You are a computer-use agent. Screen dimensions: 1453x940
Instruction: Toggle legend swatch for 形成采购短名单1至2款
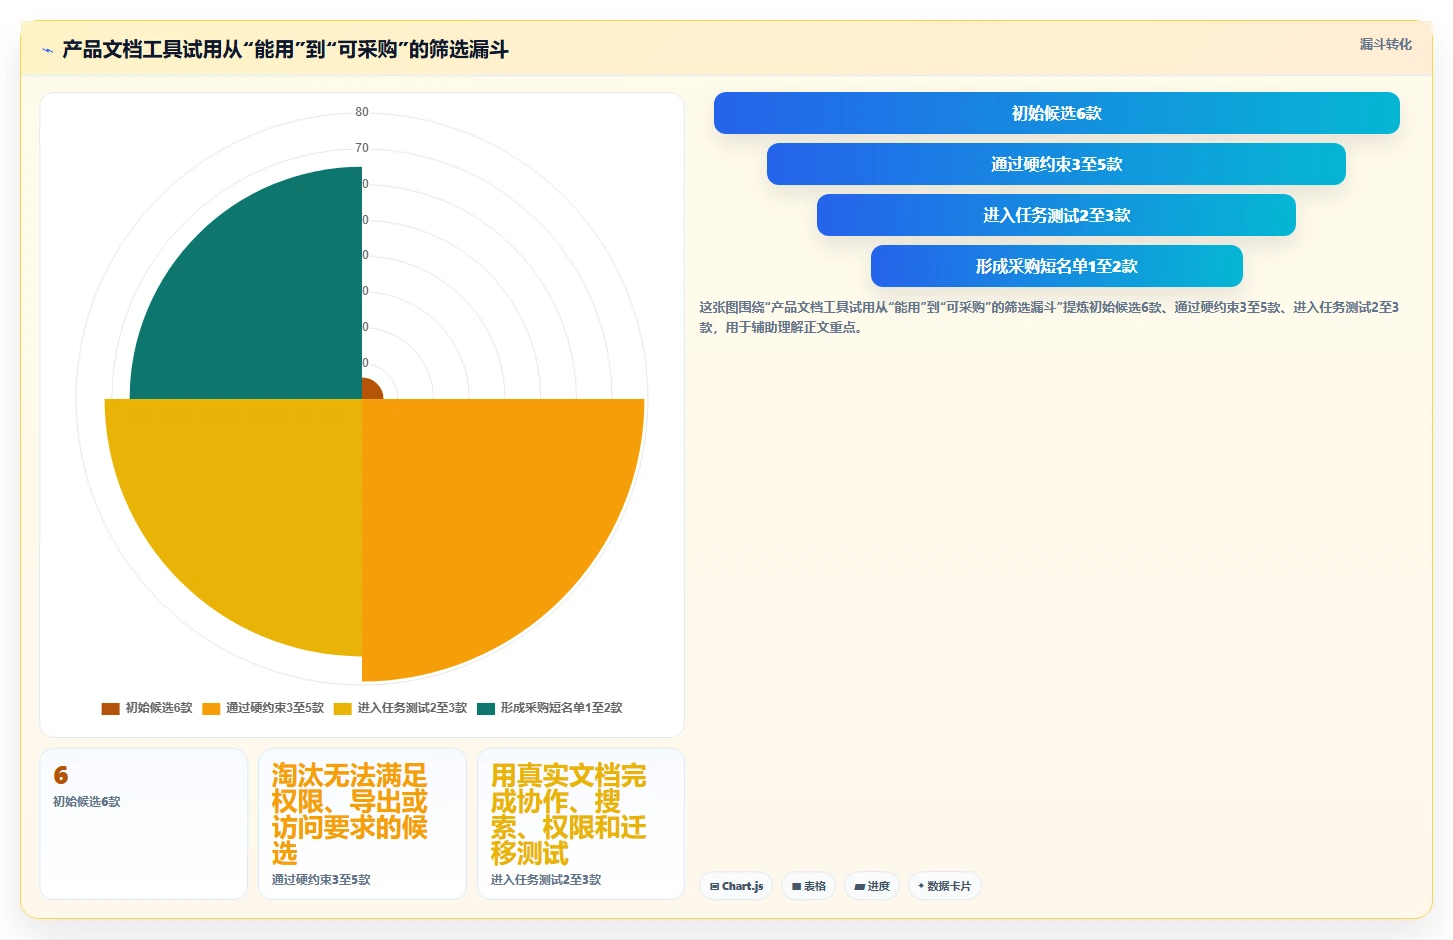486,708
